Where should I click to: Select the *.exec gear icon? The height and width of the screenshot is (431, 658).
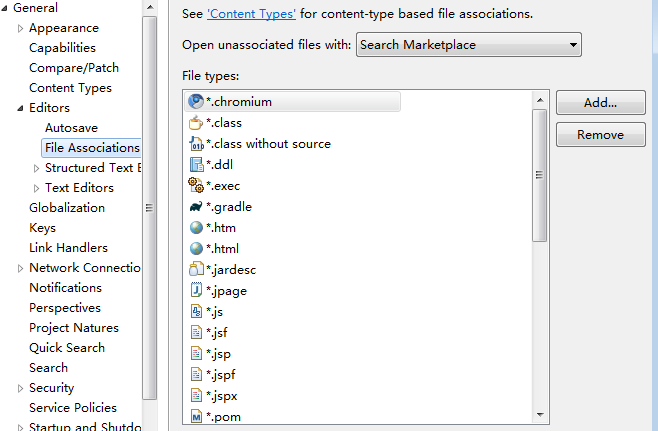(196, 185)
